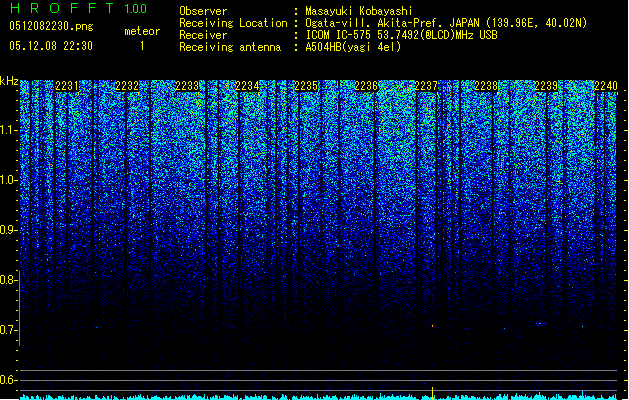Image resolution: width=629 pixels, height=400 pixels.
Task: Click the kHz axis unit label
Action: tap(9, 81)
